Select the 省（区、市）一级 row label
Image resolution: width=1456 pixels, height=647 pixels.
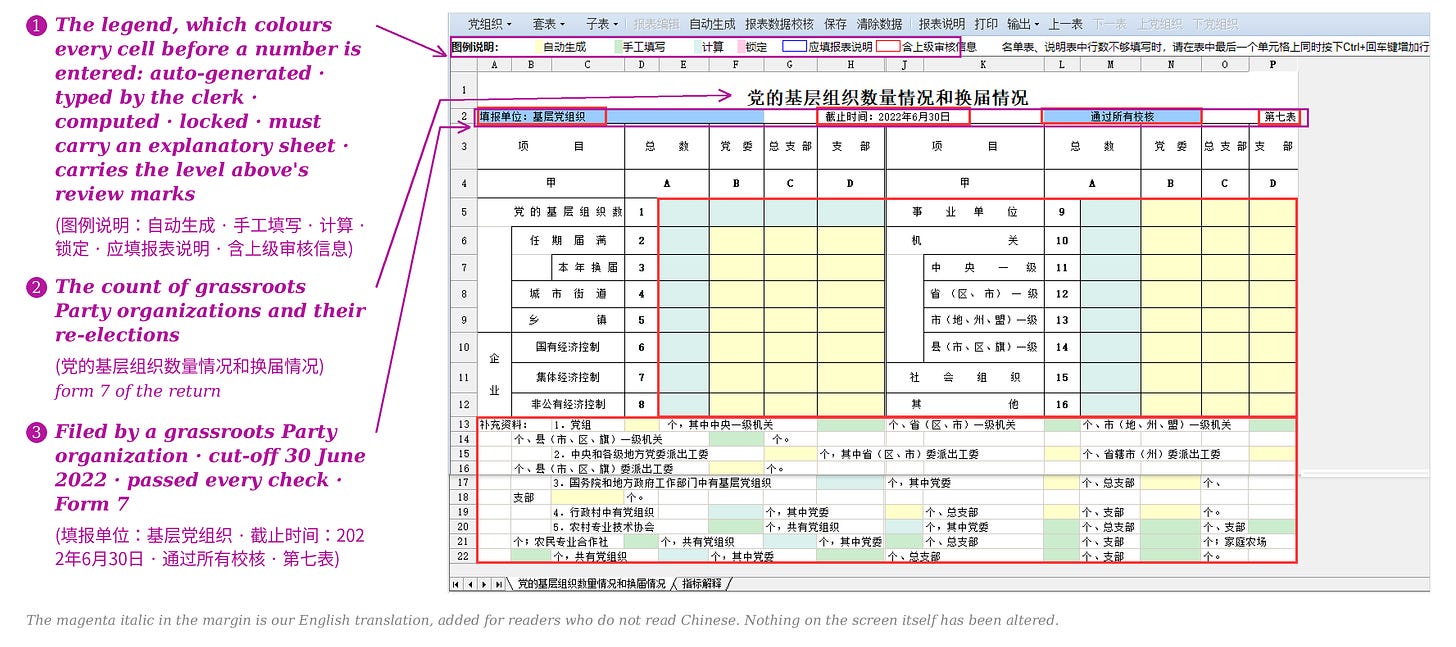[984, 294]
